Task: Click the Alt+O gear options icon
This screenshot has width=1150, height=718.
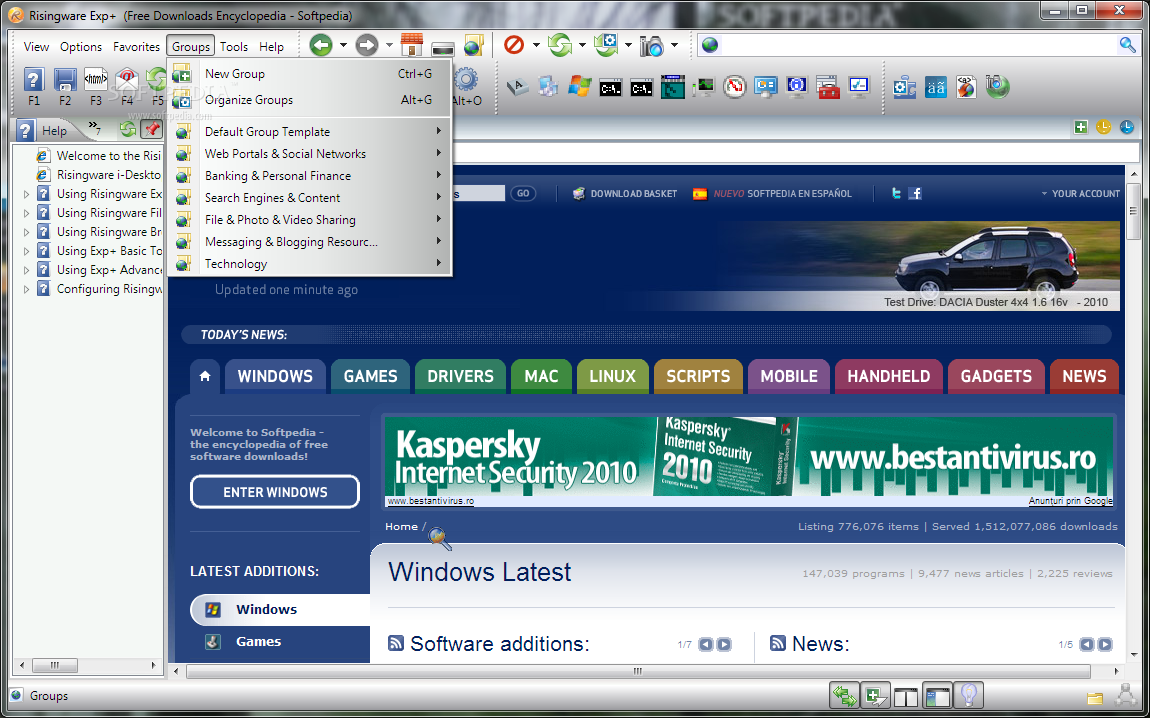Action: [466, 80]
